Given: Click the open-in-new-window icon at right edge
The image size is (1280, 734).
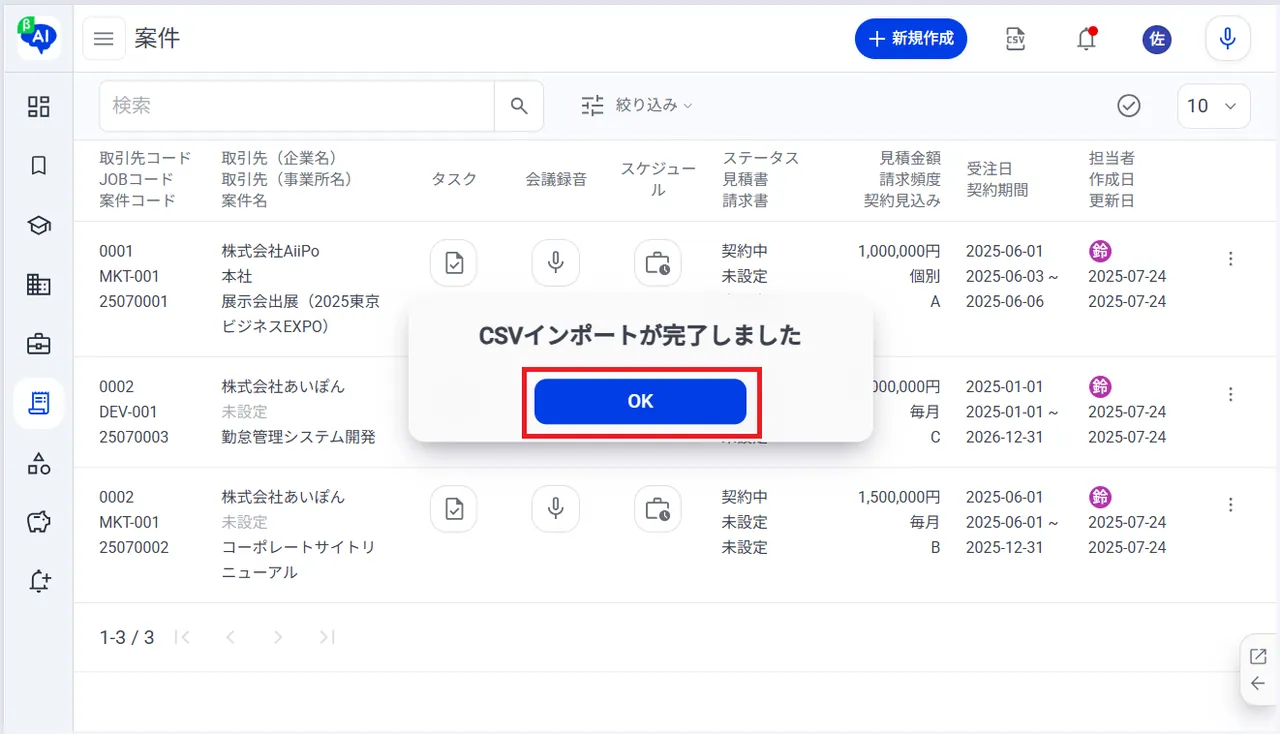Looking at the screenshot, I should [x=1258, y=657].
